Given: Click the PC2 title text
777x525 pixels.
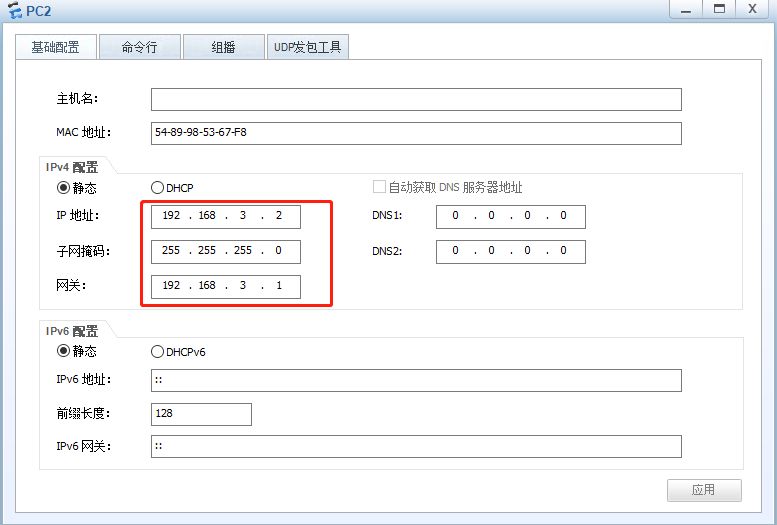Looking at the screenshot, I should point(39,11).
